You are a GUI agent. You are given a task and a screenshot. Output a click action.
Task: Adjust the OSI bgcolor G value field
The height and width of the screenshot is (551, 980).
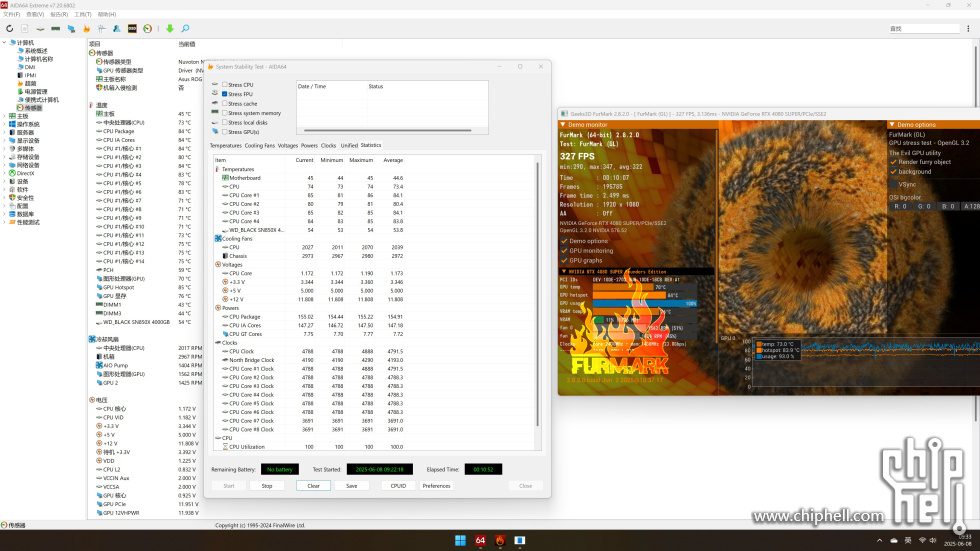tap(924, 206)
